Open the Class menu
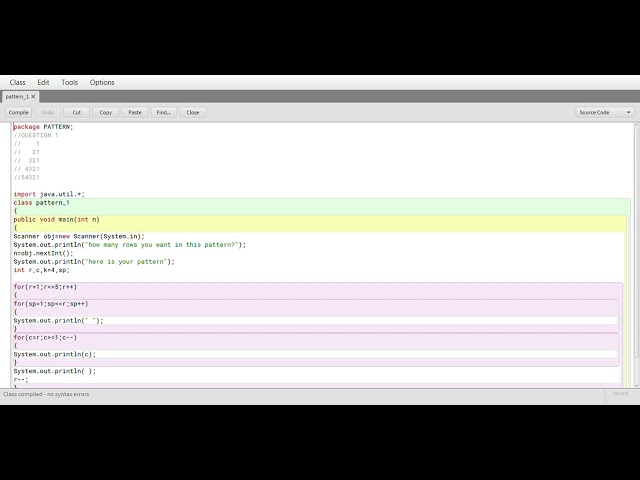 tap(18, 82)
